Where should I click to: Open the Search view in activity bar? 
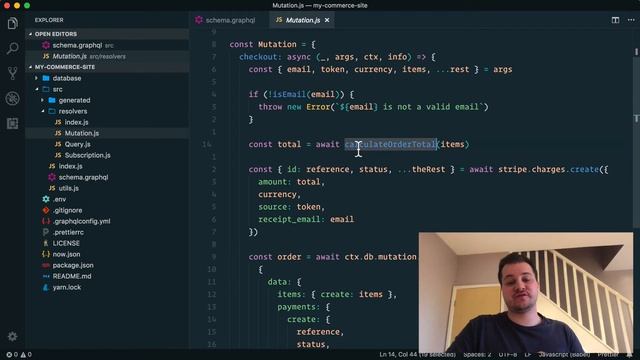click(12, 49)
